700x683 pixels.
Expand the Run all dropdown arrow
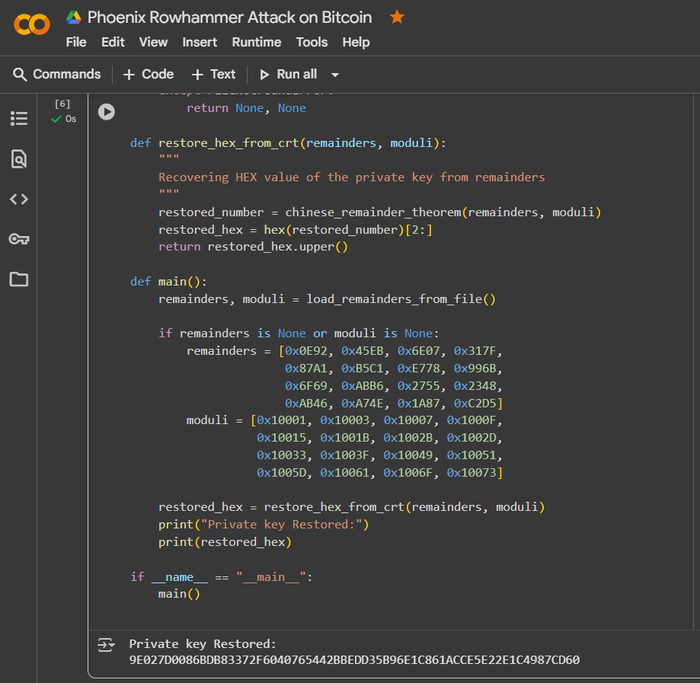click(335, 75)
